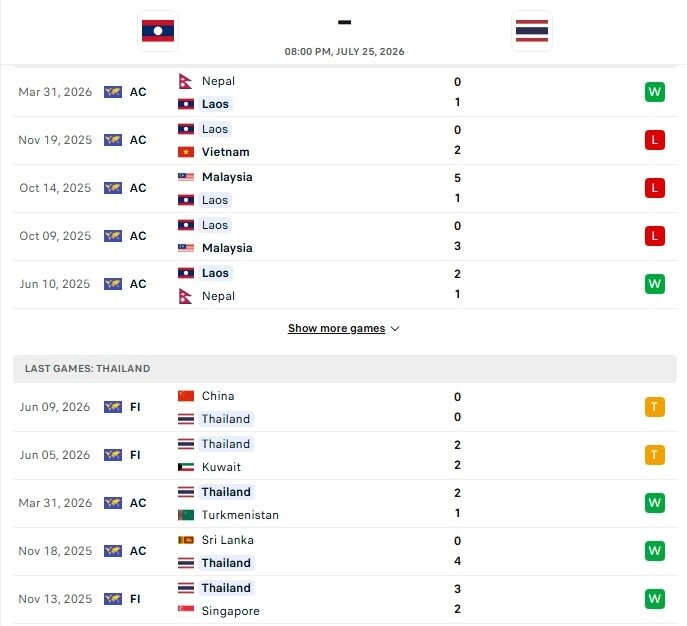Click the Vietnam flag icon
The height and width of the screenshot is (626, 687).
click(x=186, y=152)
